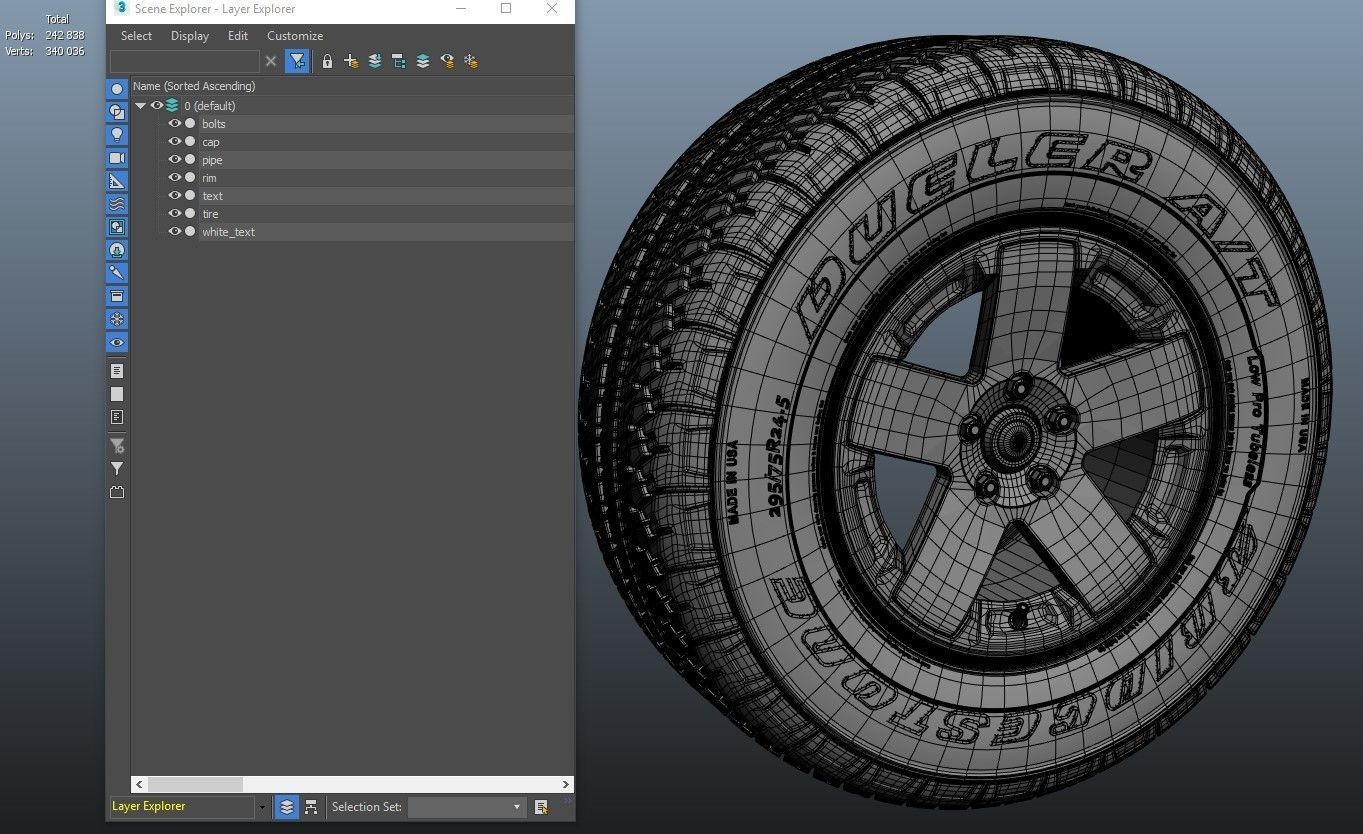This screenshot has width=1363, height=834.
Task: Click Make Selected Layer Active stack icon
Action: click(x=423, y=61)
